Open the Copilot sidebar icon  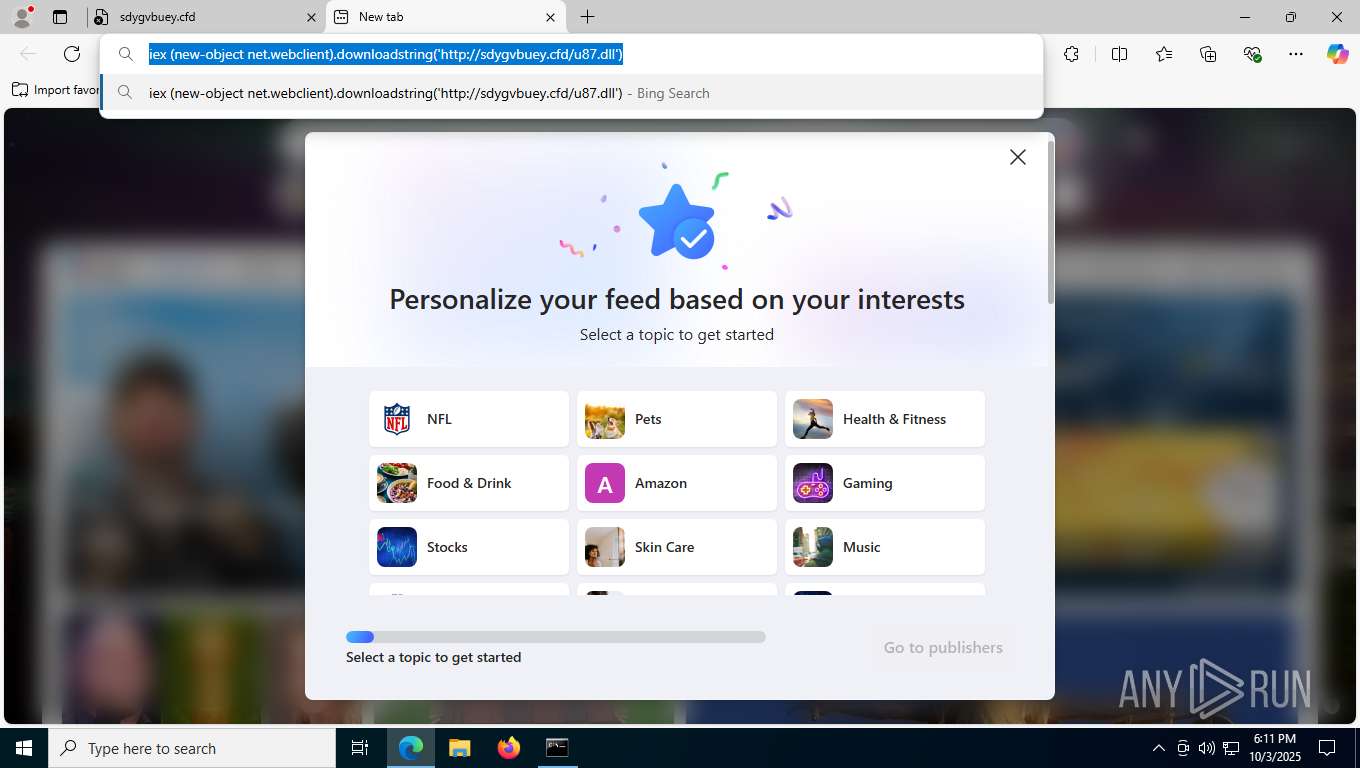pos(1338,54)
